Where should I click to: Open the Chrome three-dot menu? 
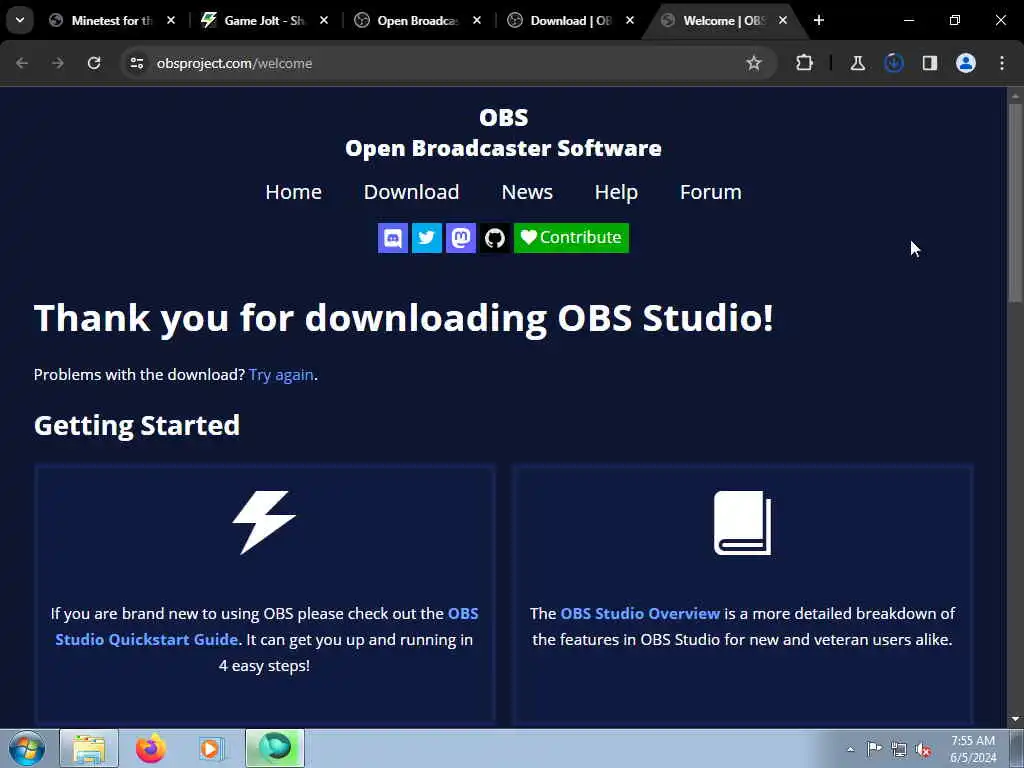click(1002, 63)
